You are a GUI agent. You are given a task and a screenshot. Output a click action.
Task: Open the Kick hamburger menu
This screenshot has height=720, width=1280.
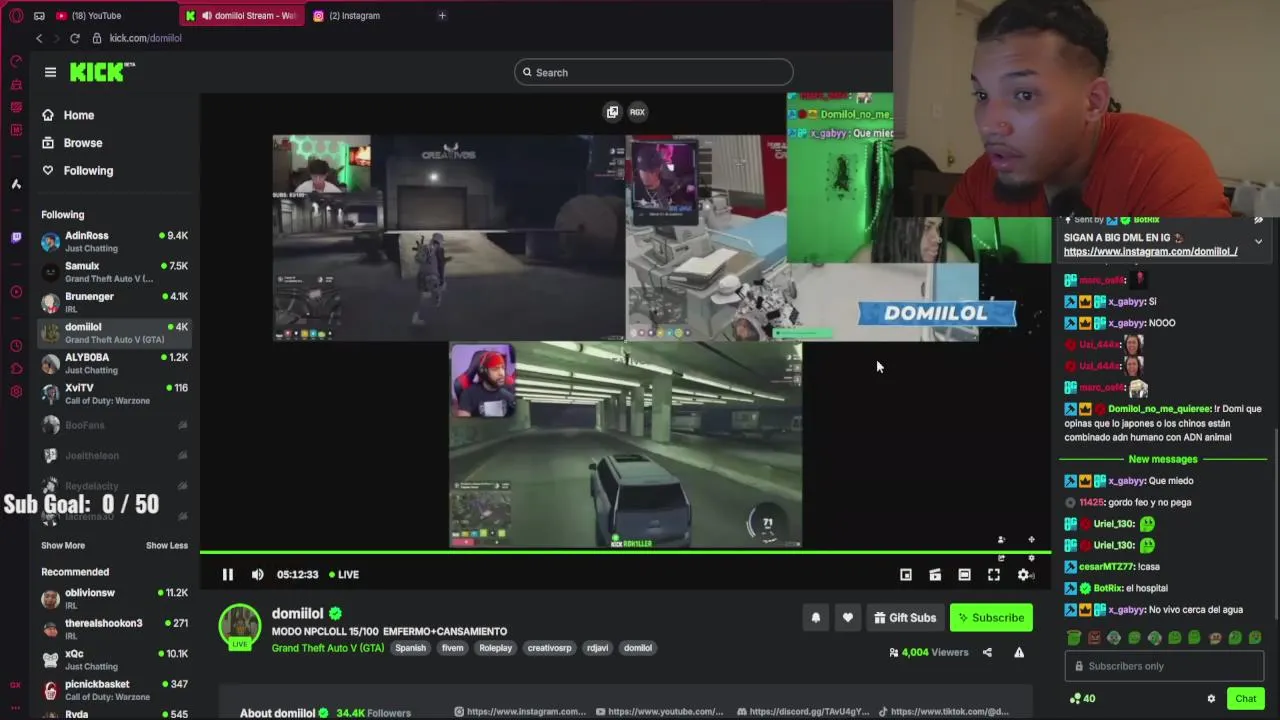point(50,72)
